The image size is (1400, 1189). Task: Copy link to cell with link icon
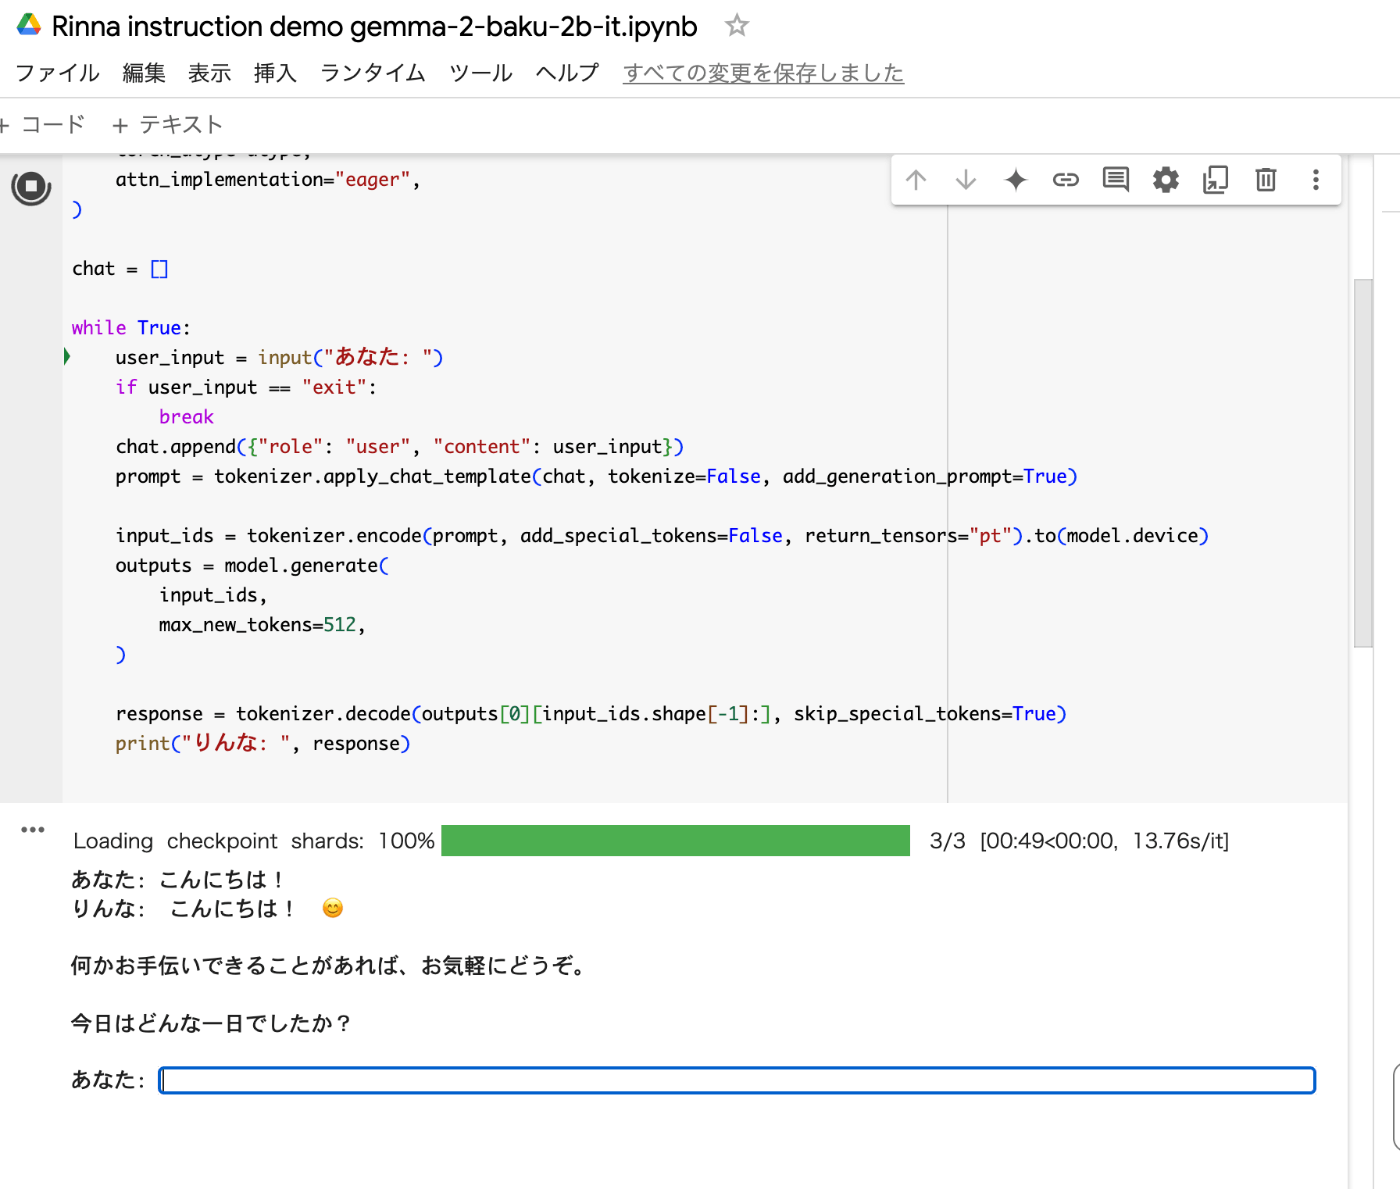(x=1066, y=180)
